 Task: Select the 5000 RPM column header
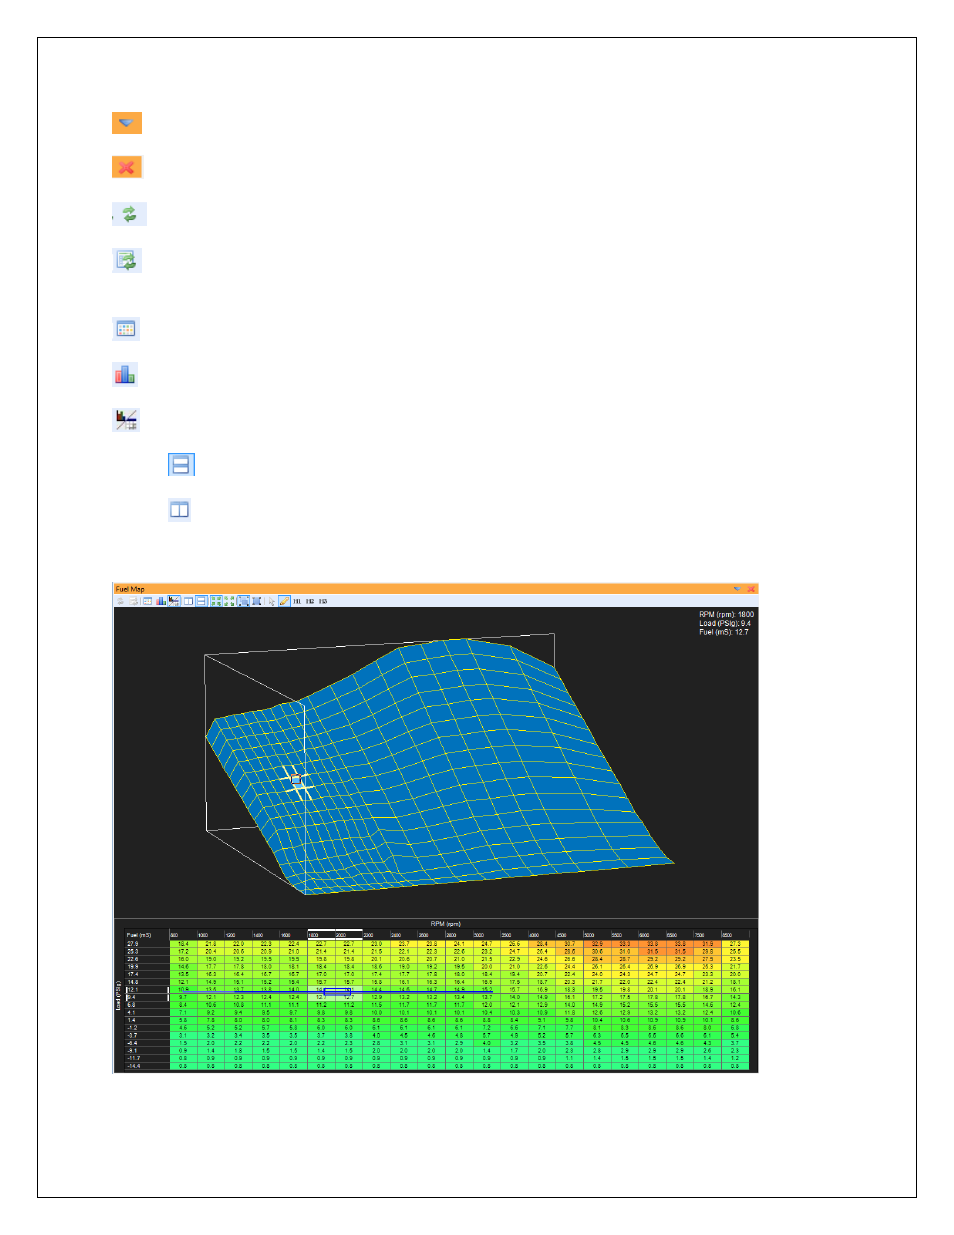click(597, 935)
